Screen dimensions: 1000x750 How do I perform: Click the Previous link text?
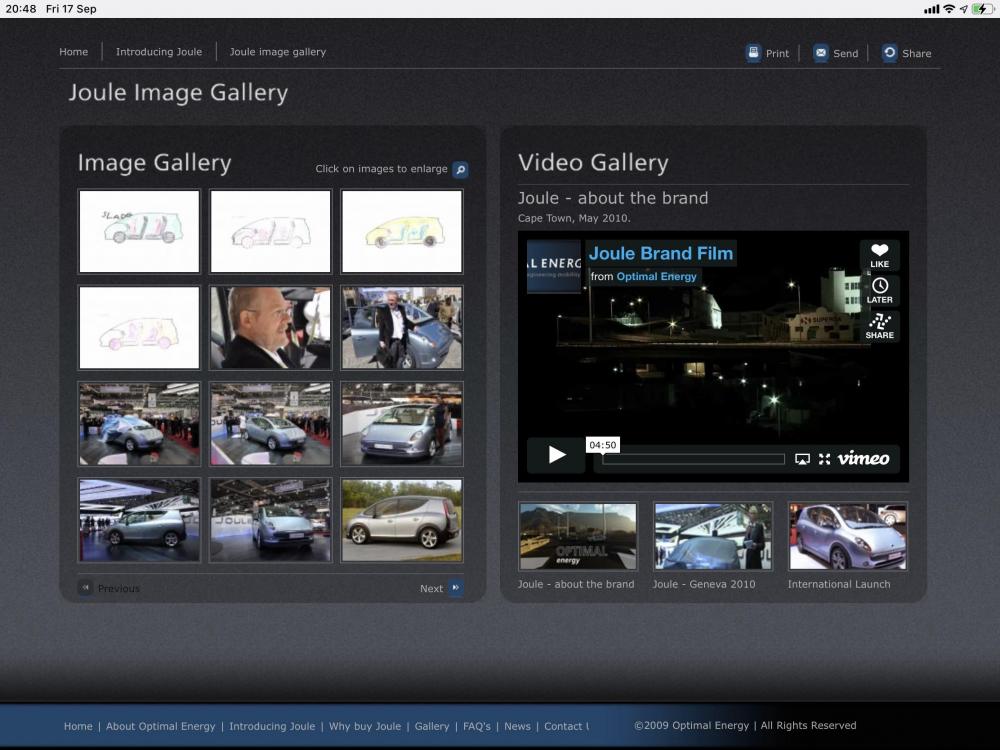pos(119,589)
